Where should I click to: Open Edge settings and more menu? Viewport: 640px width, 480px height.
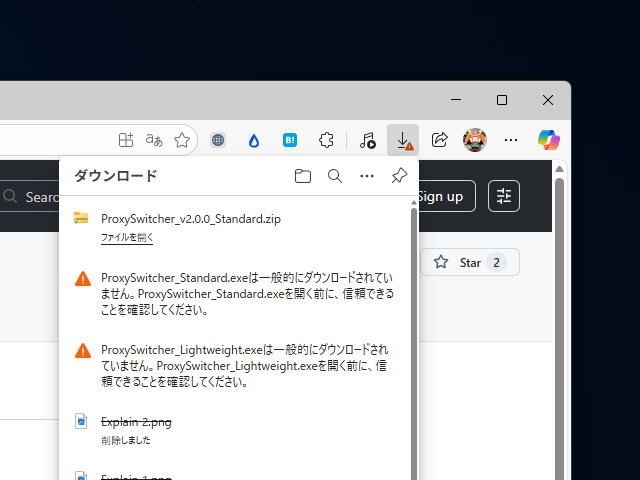click(511, 140)
